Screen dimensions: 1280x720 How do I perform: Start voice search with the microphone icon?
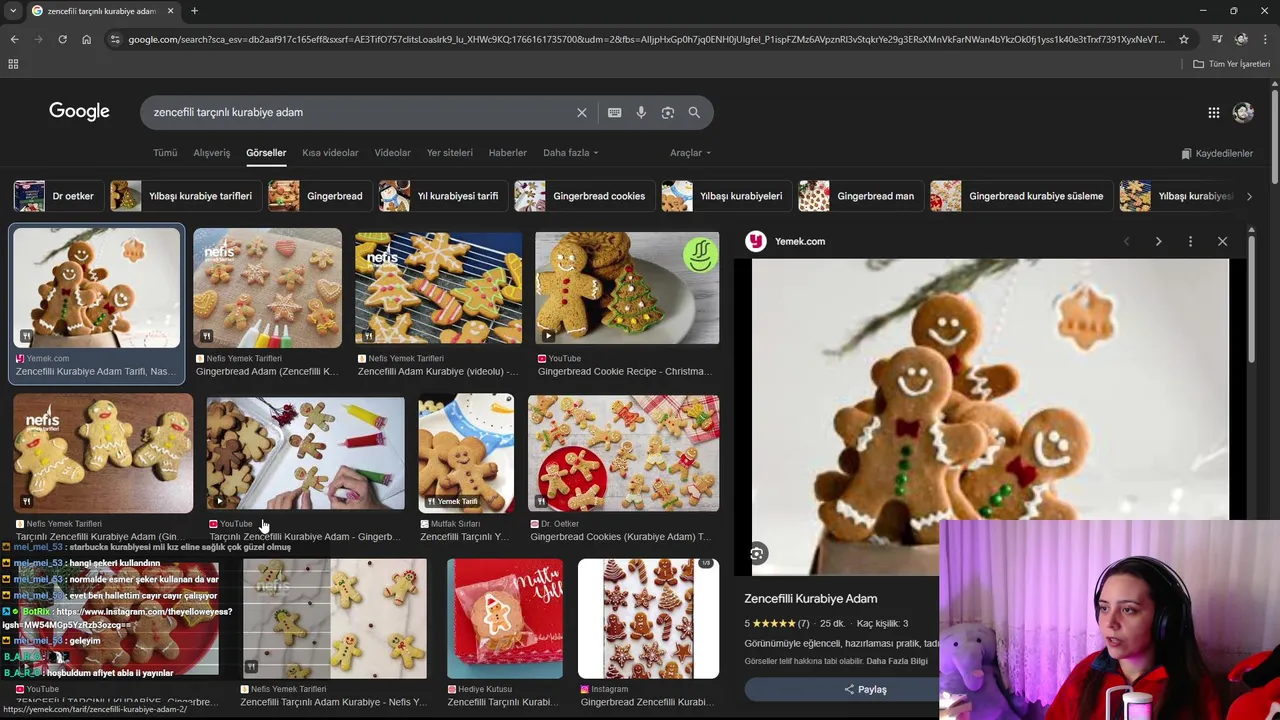[x=641, y=113]
